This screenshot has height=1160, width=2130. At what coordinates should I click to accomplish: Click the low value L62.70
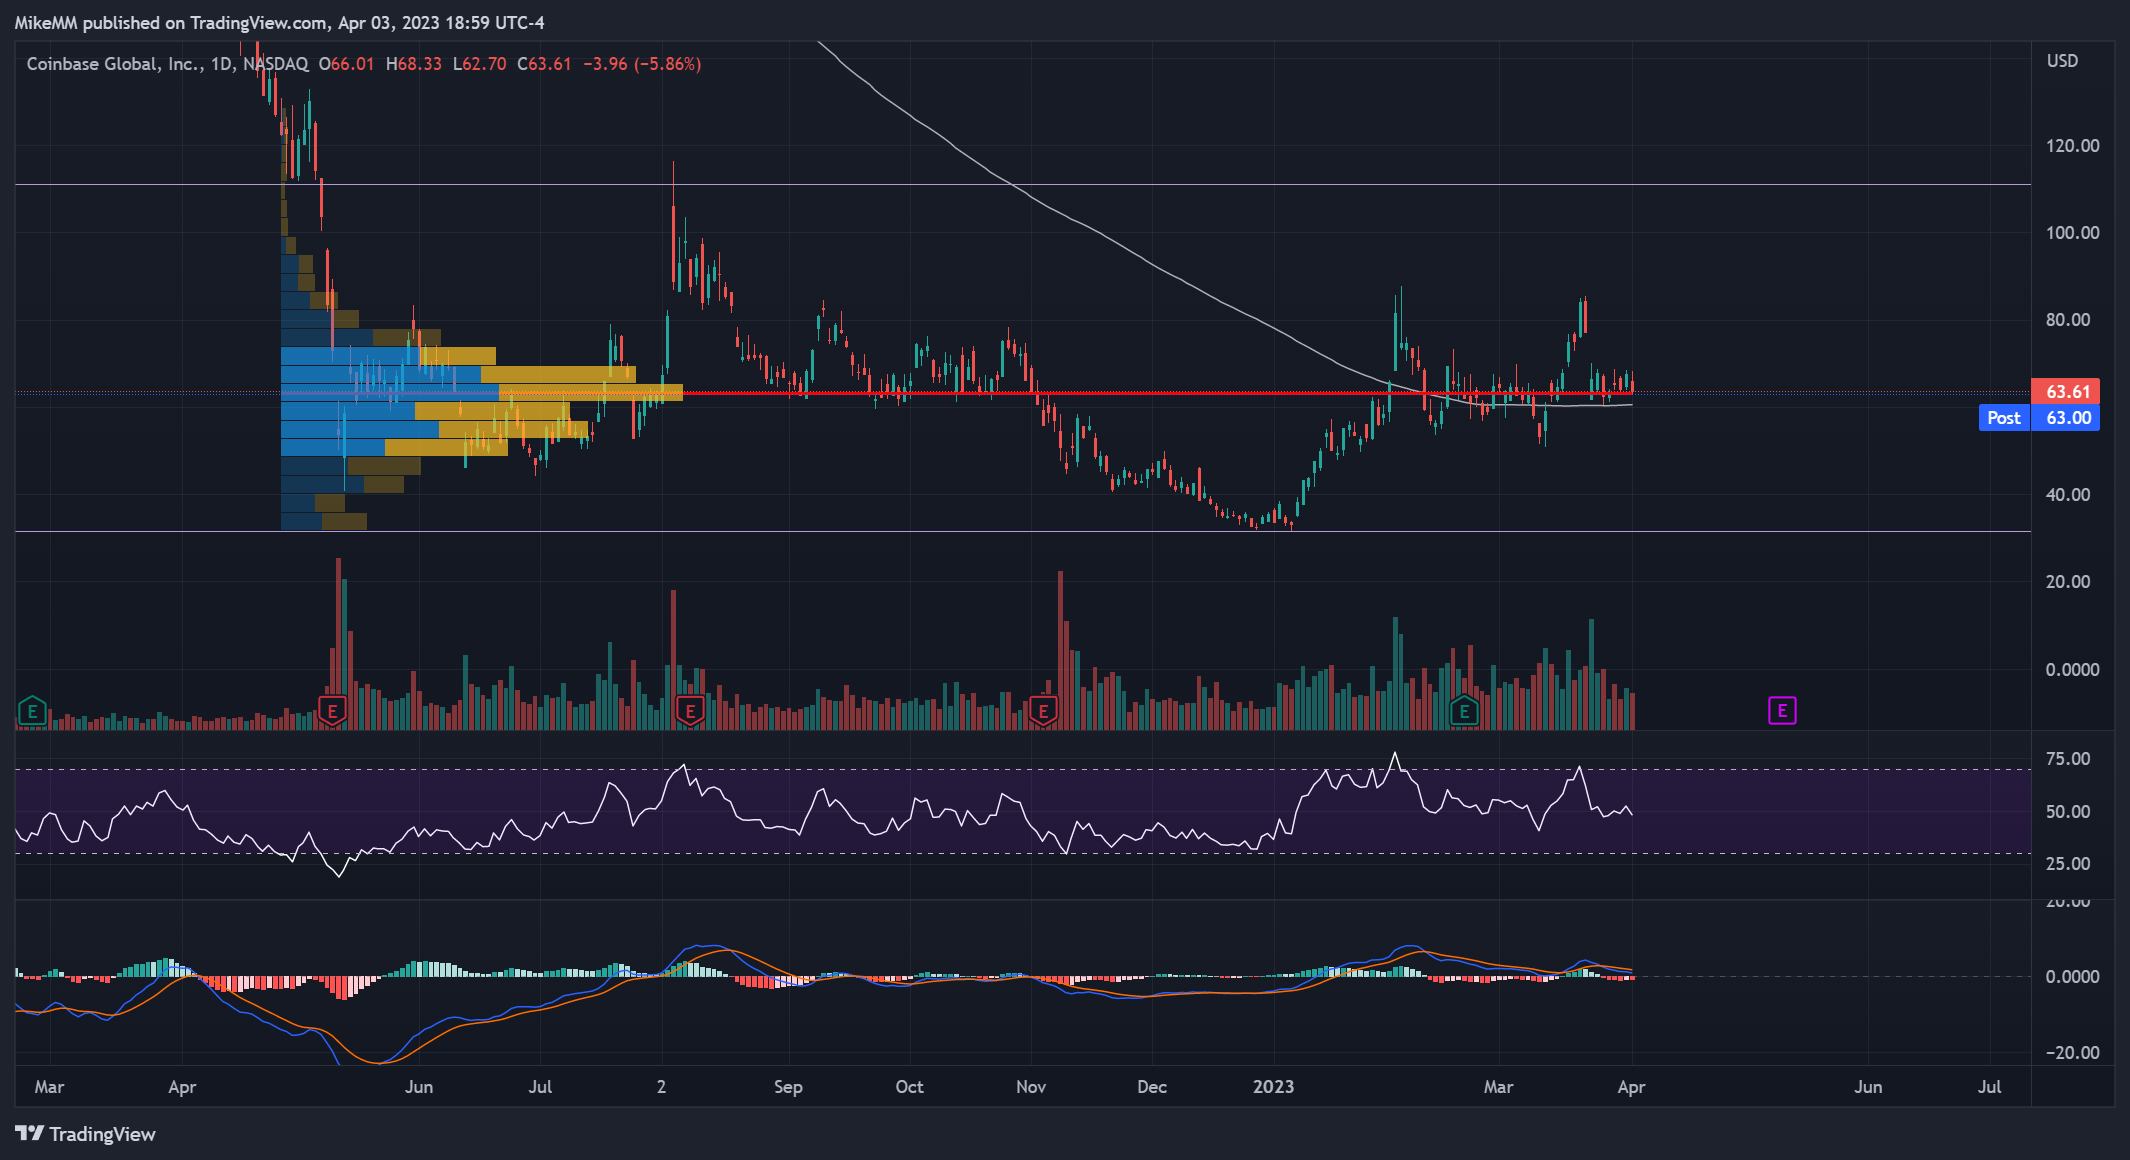tap(480, 64)
